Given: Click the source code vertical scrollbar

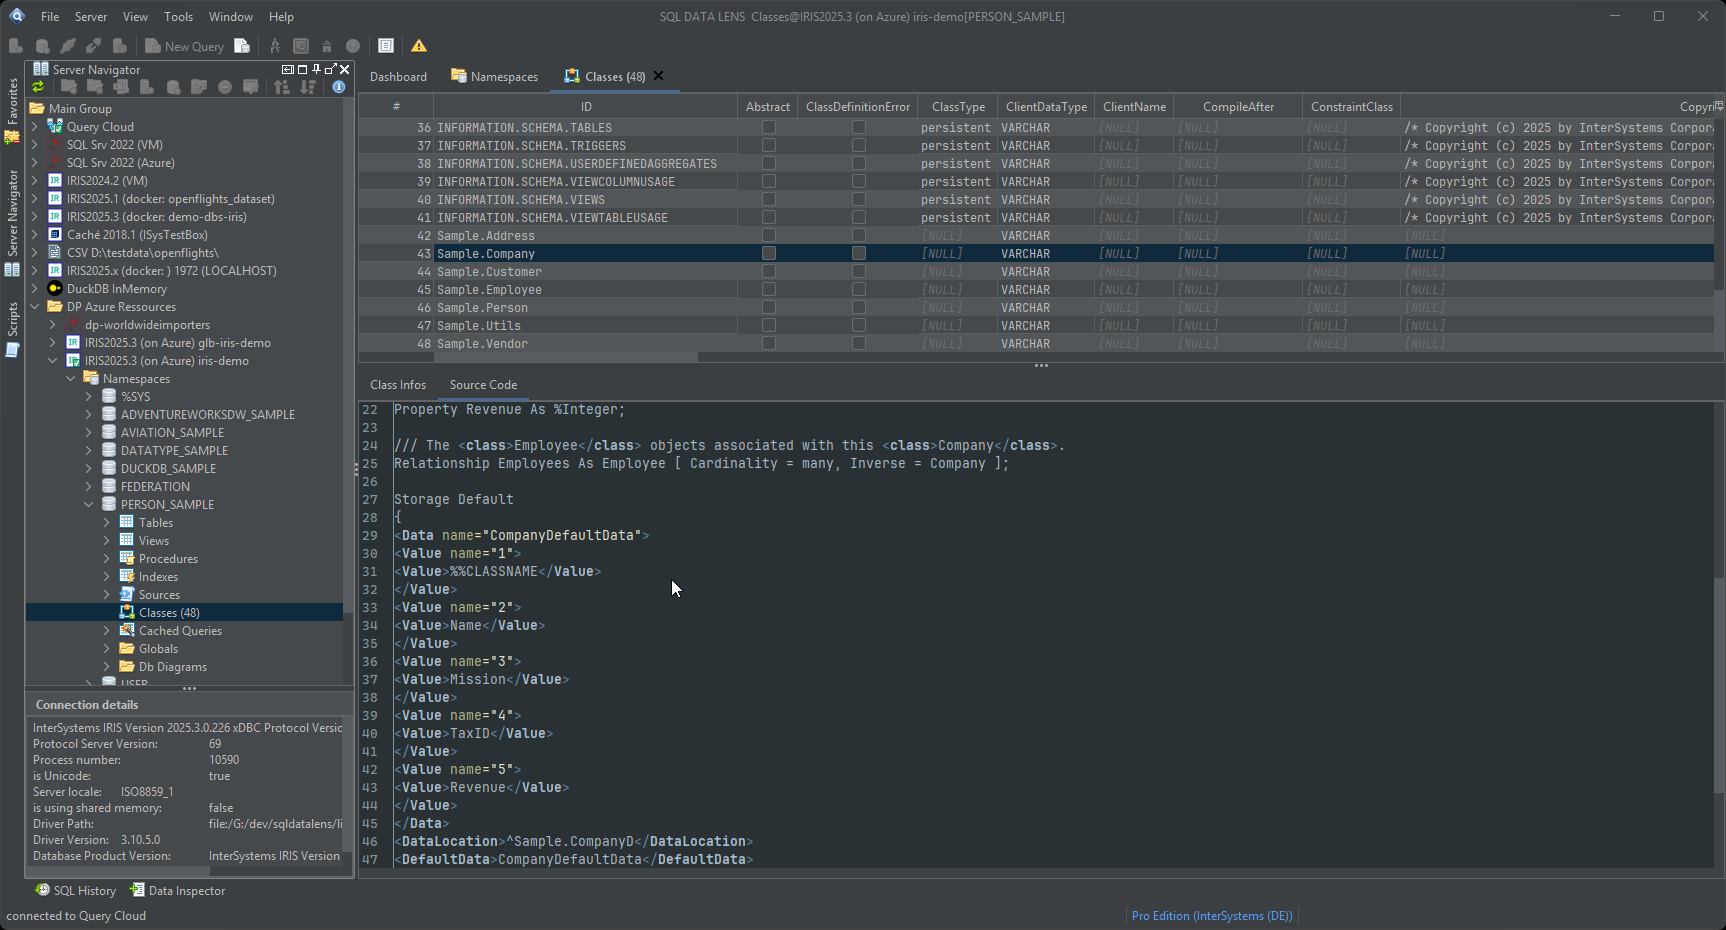Looking at the screenshot, I should tap(1719, 685).
